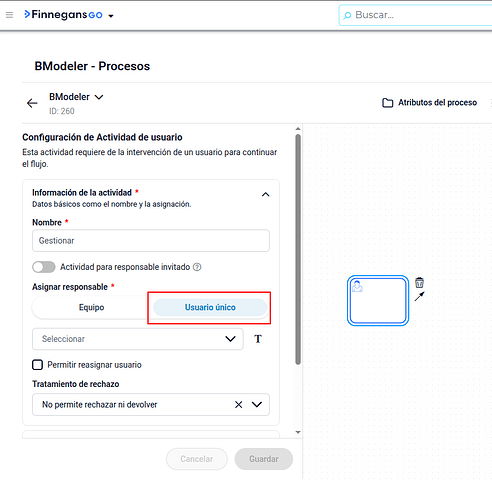The width and height of the screenshot is (492, 500).
Task: Open the Seleccionar responsable dropdown
Action: click(138, 339)
